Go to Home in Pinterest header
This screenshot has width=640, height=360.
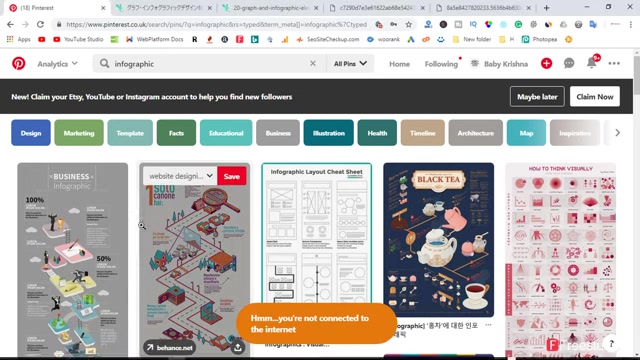coord(399,64)
